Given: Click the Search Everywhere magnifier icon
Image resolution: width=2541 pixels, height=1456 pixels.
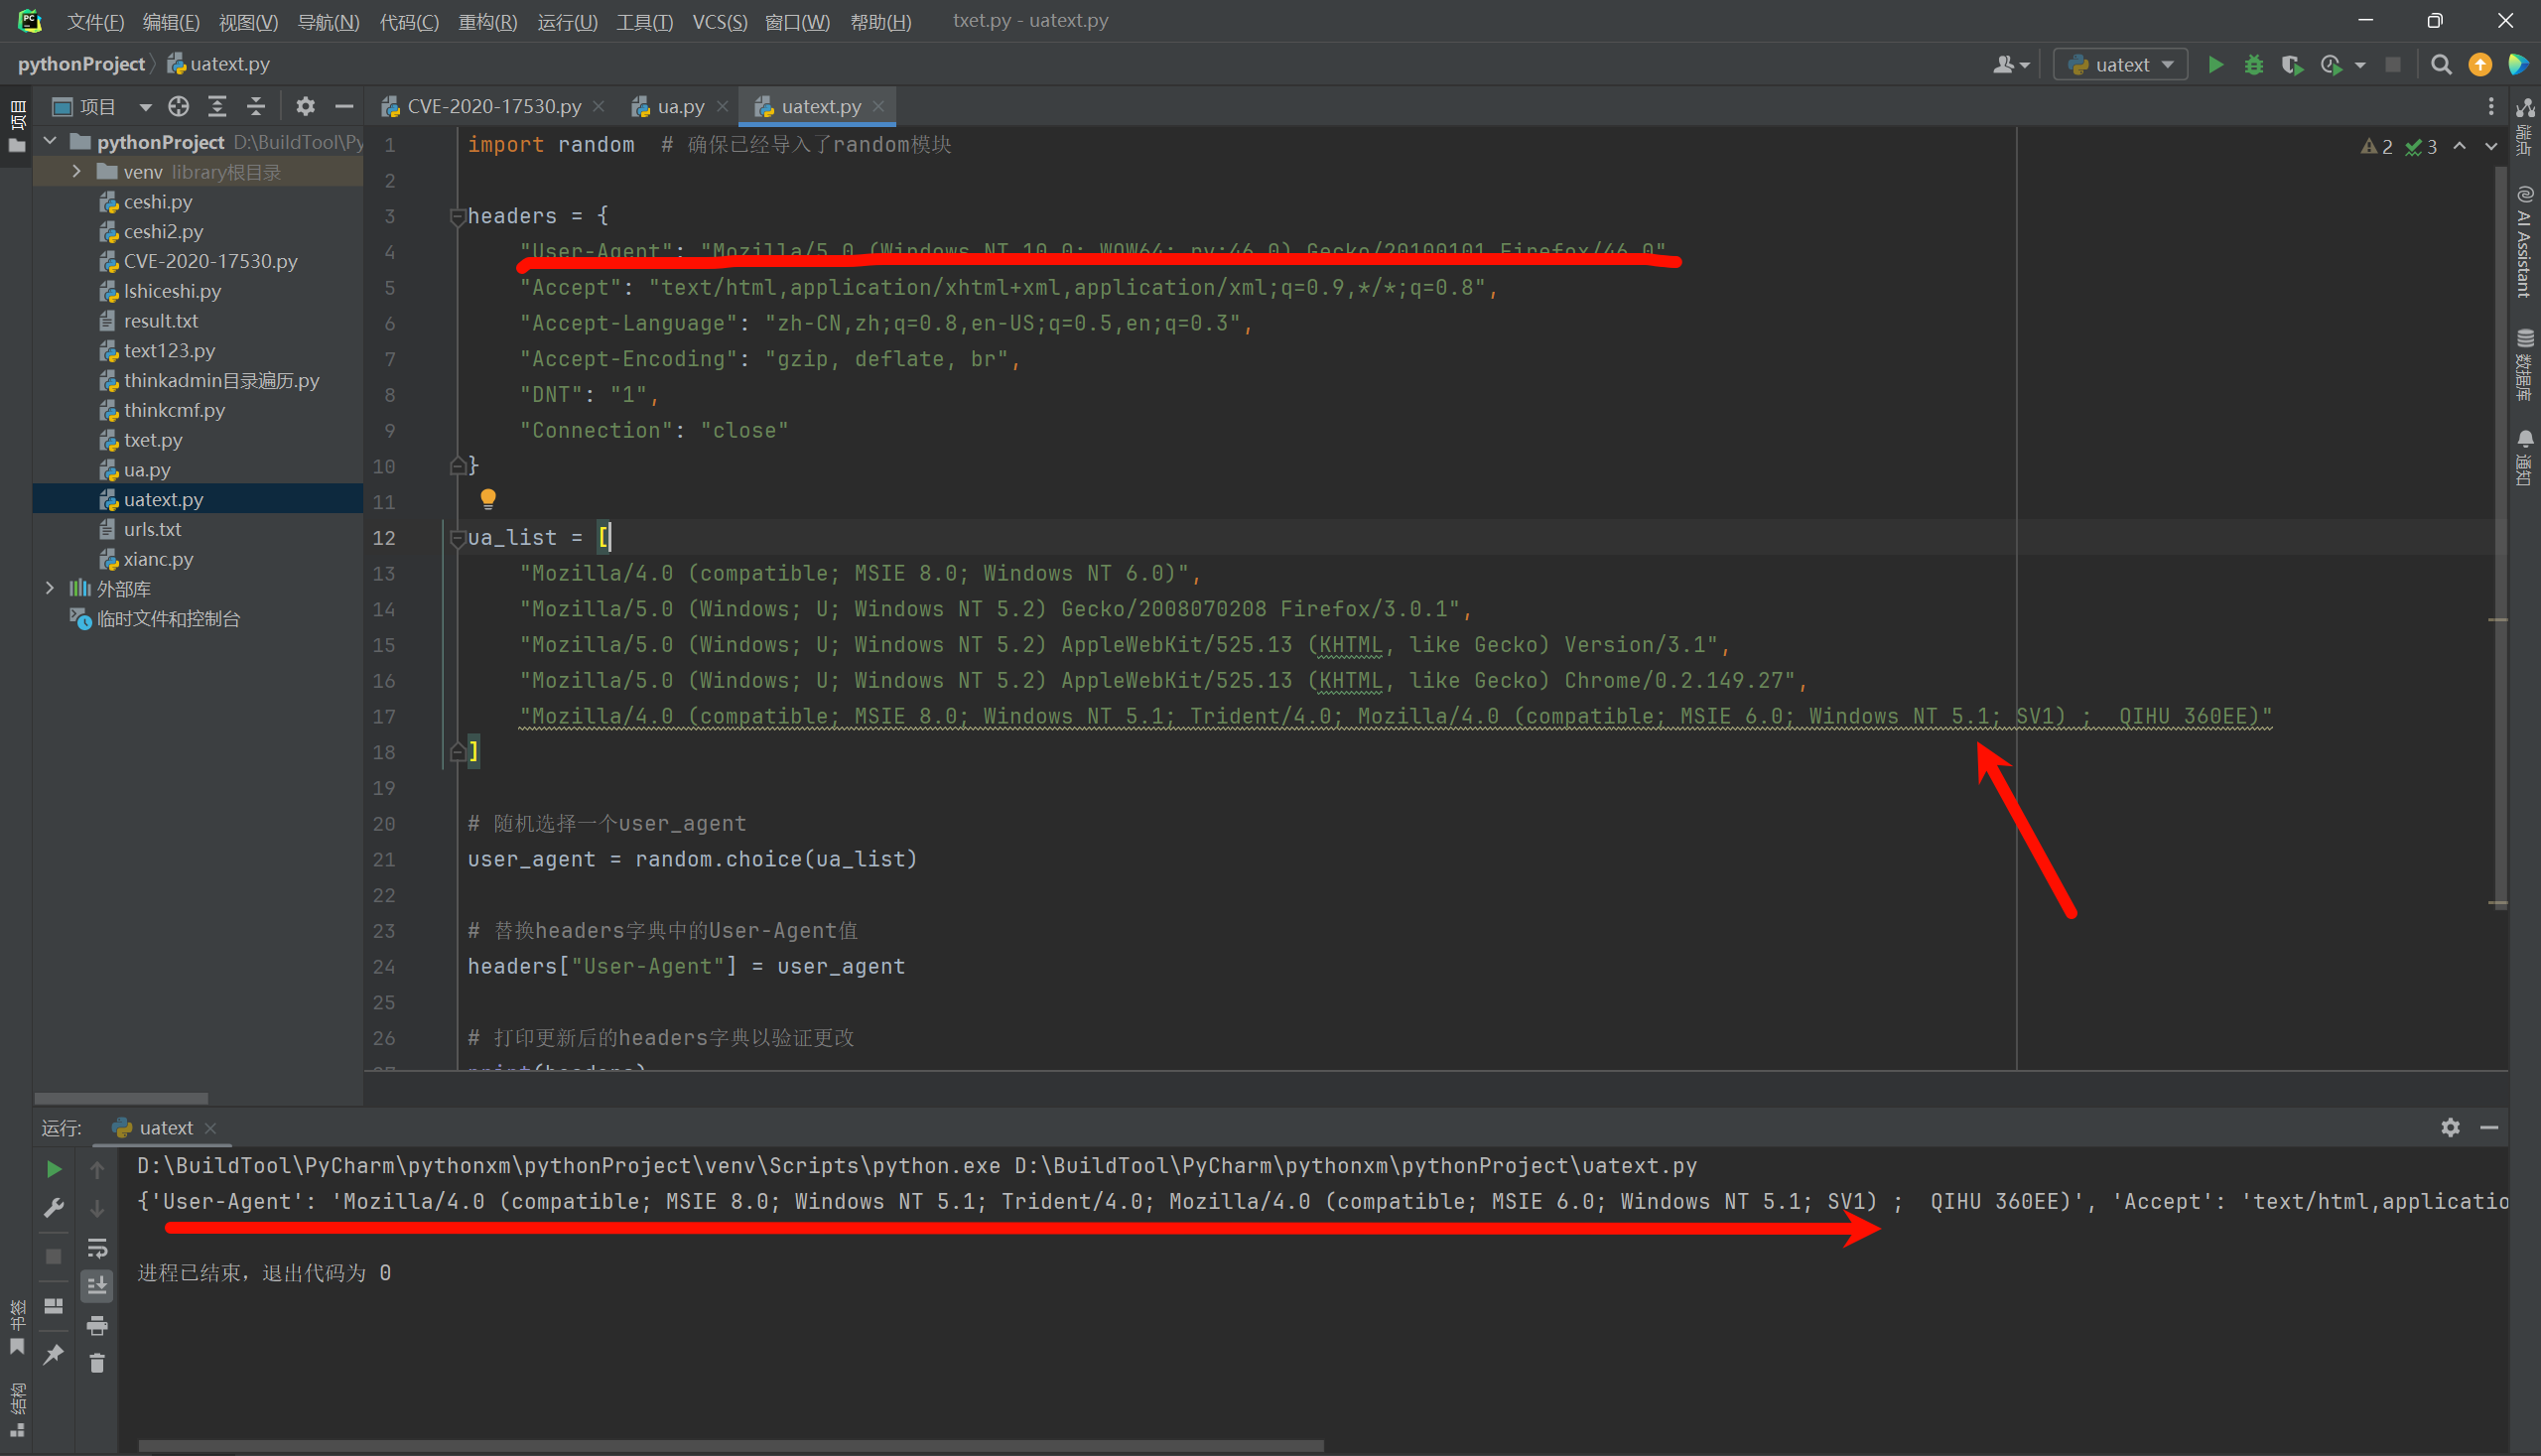Looking at the screenshot, I should 2441,65.
